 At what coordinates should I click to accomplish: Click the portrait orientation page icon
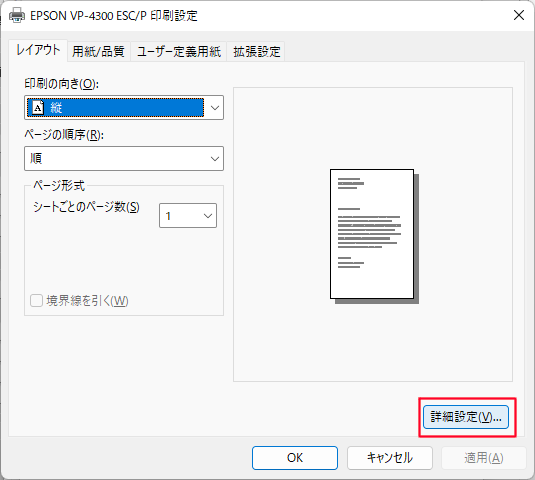tap(38, 108)
